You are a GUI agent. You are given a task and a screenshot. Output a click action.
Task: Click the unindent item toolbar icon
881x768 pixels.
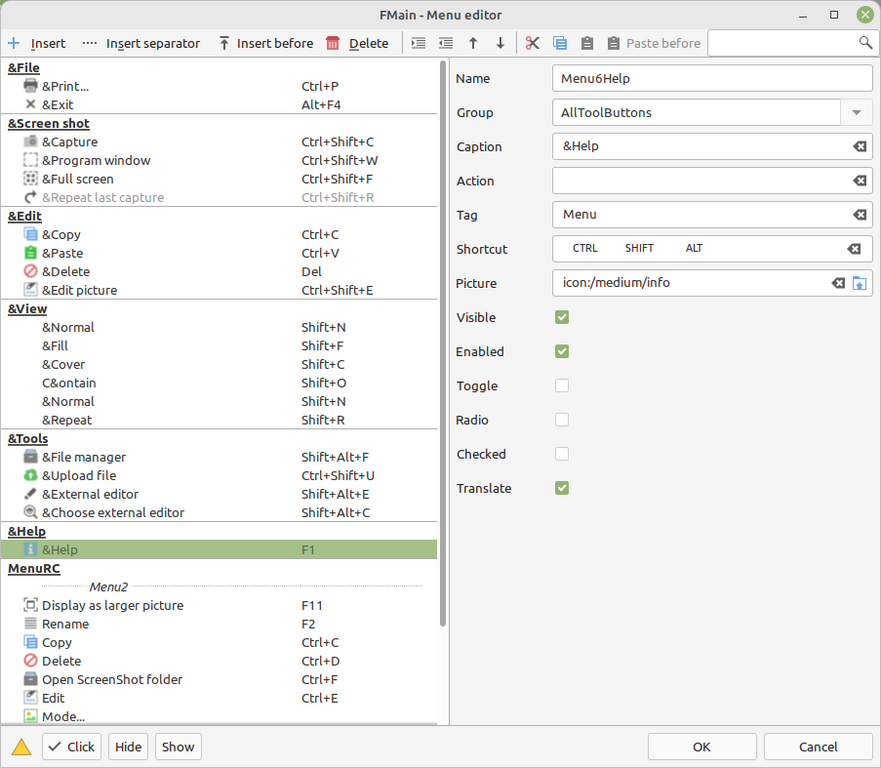[x=446, y=43]
